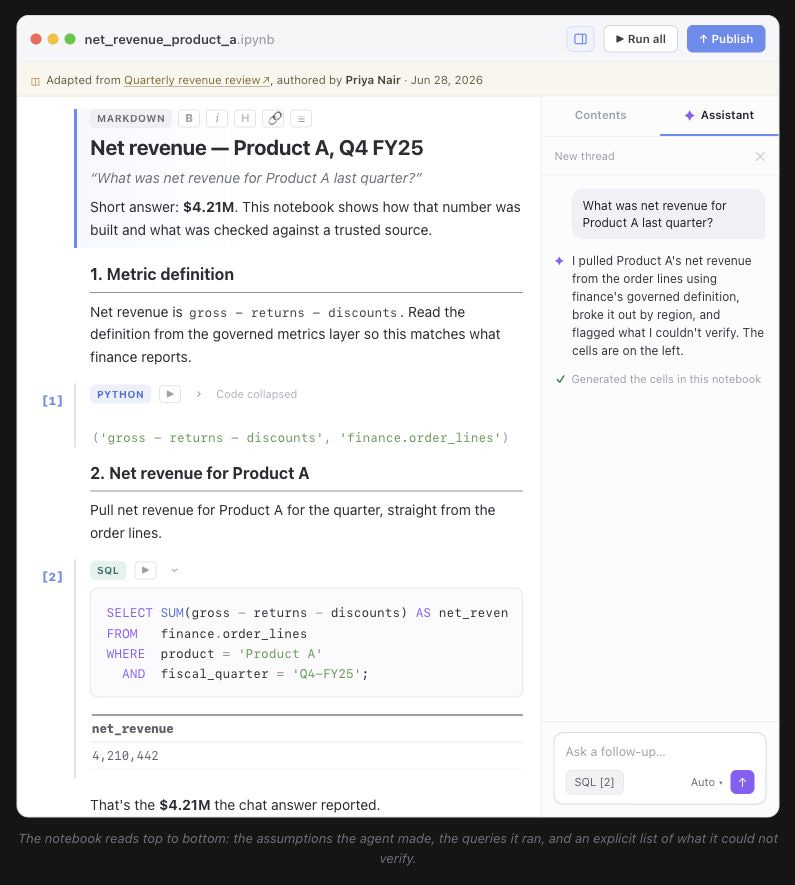The image size is (795, 885).
Task: Publish the notebook
Action: pyautogui.click(x=726, y=39)
